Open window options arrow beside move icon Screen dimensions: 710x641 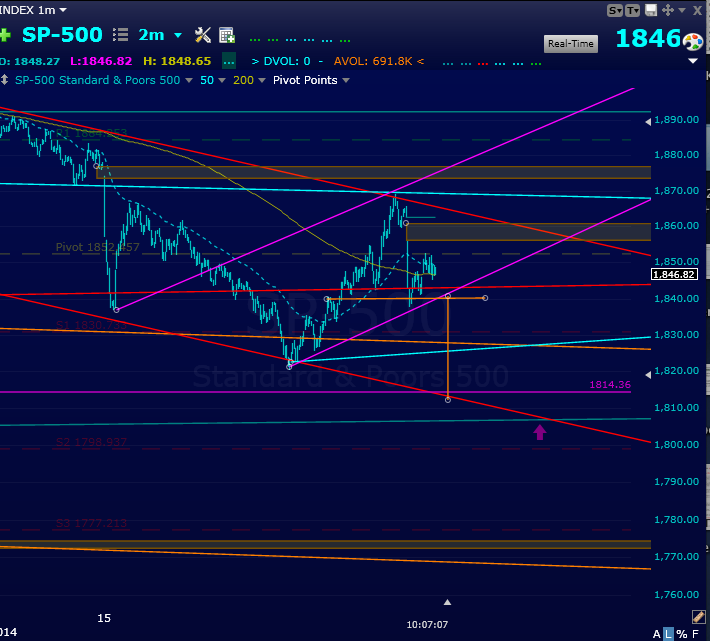682,10
